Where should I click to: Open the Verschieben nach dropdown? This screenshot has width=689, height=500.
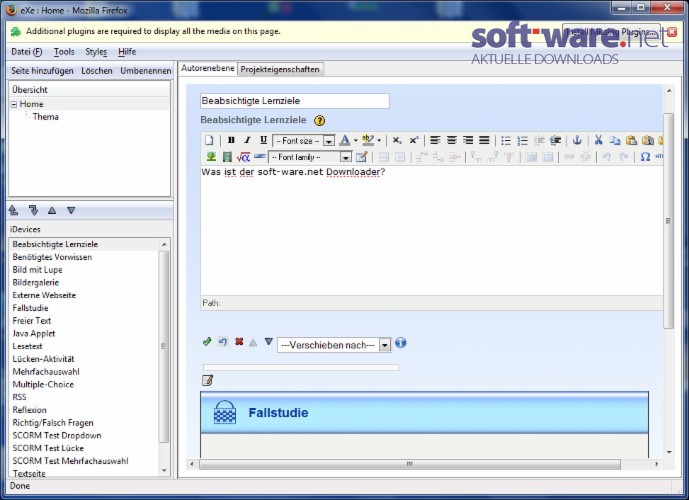[x=334, y=345]
